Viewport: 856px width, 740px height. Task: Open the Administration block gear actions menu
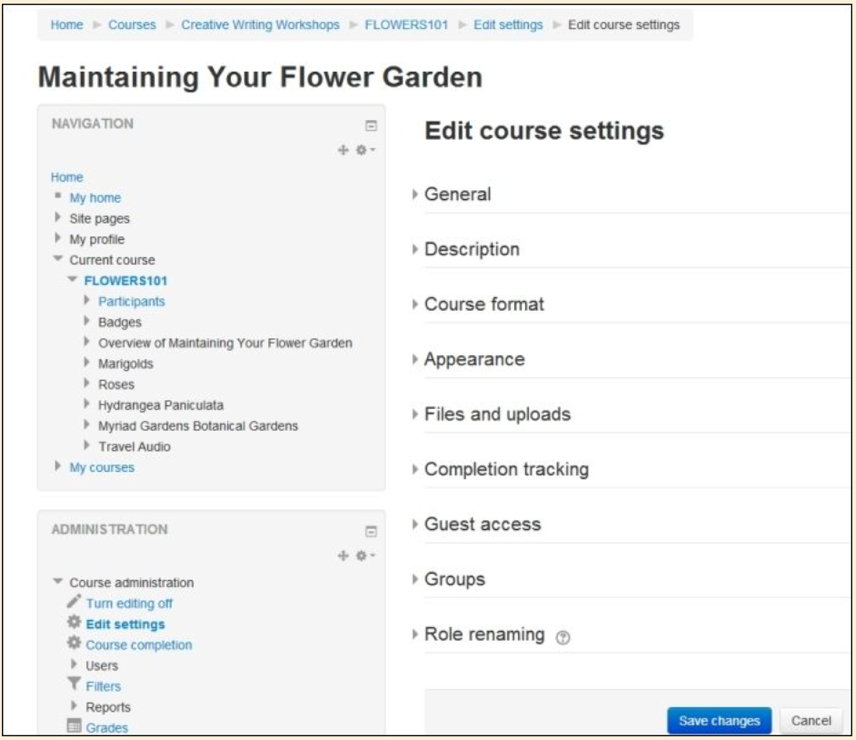365,556
